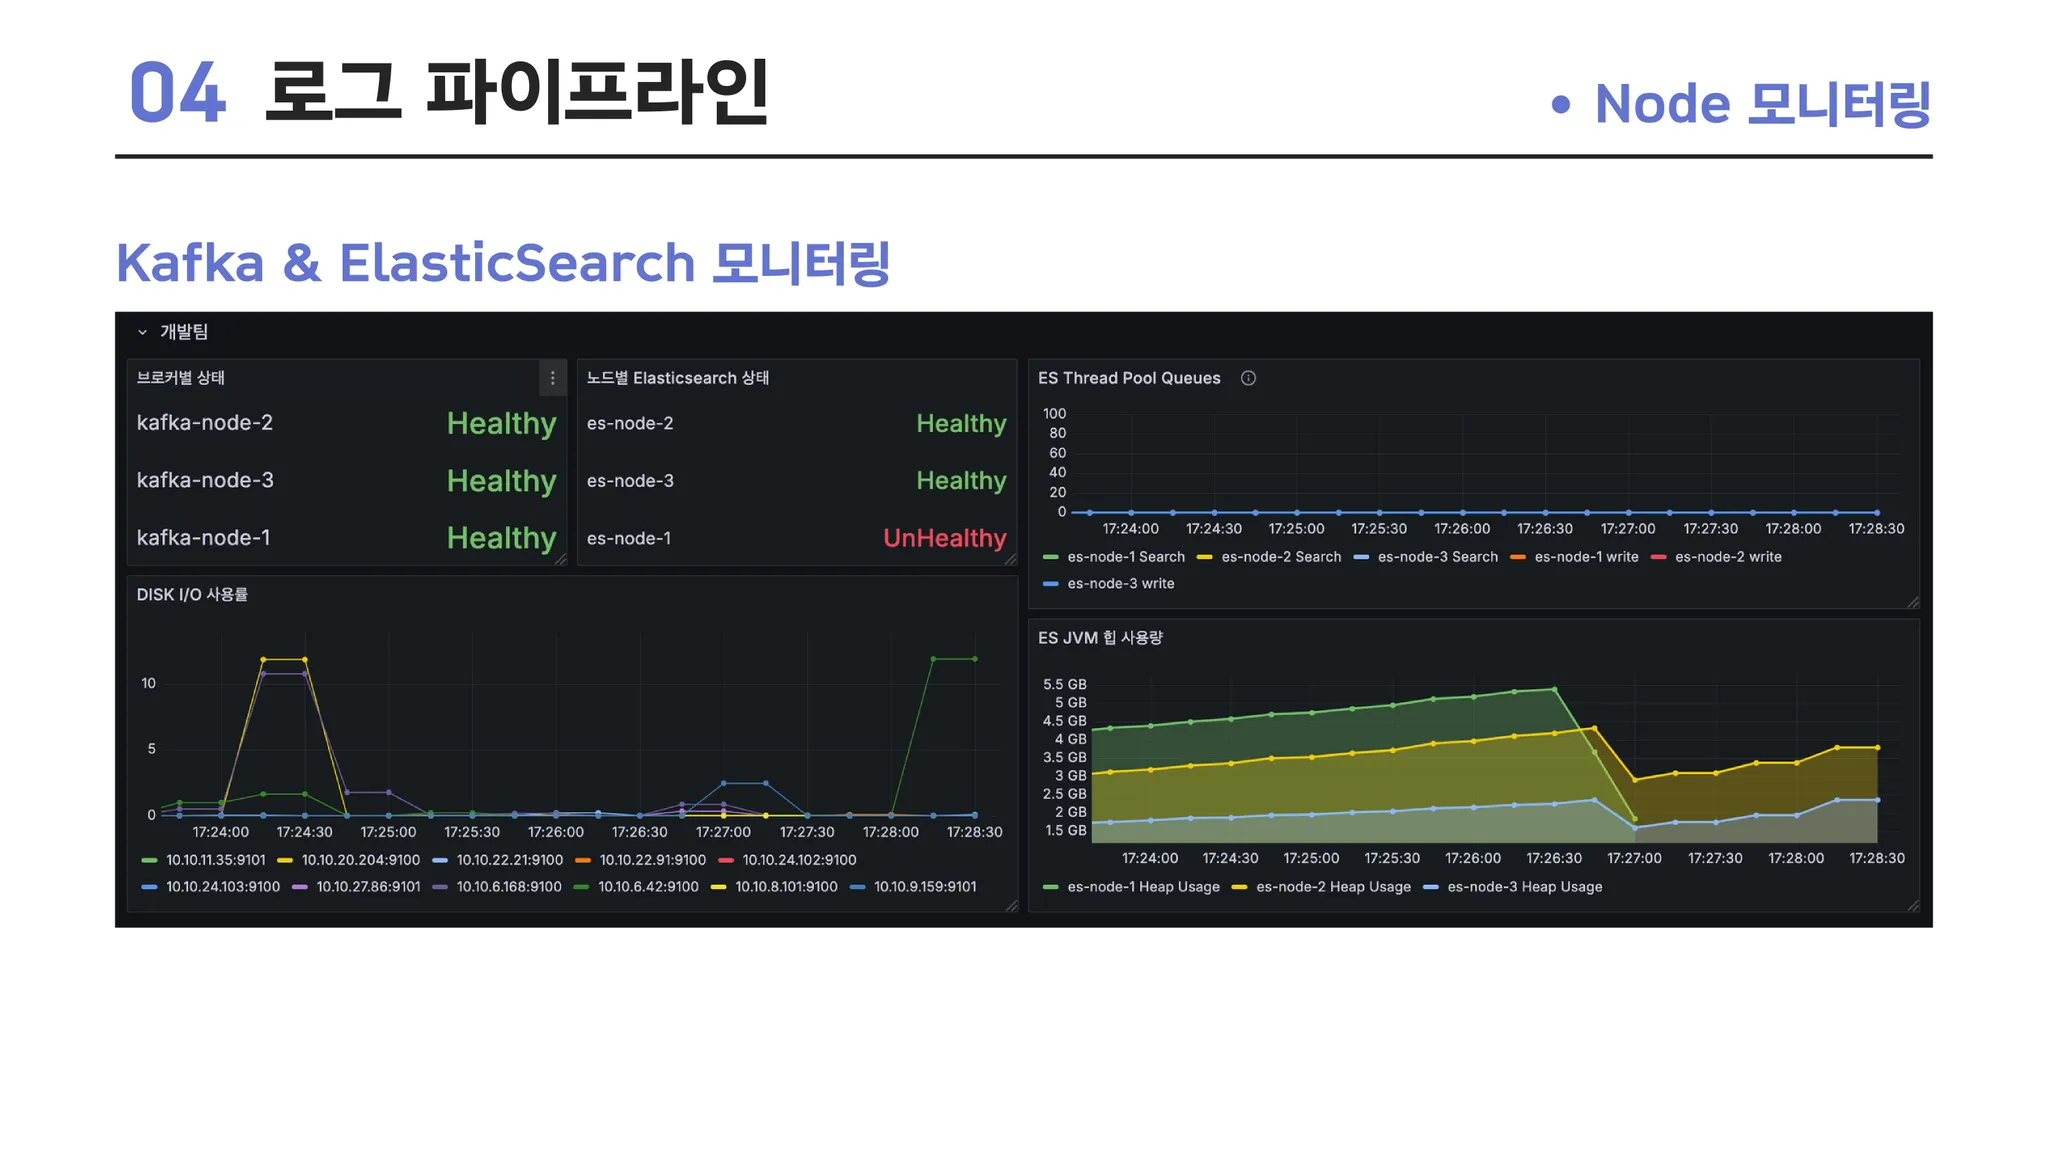Click the resize handle of Thread Pool Queues panel
This screenshot has height=1152, width=2048.
click(x=1913, y=602)
